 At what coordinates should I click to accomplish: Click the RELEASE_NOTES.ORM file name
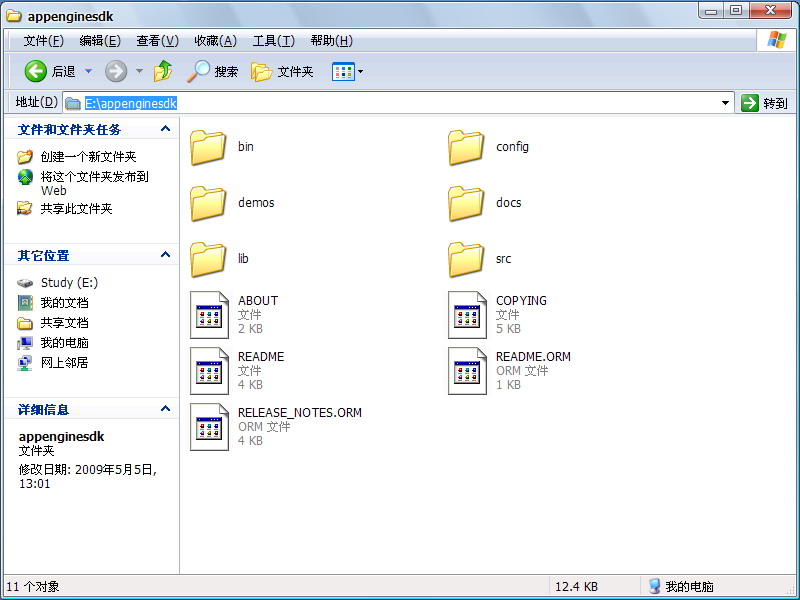point(300,412)
